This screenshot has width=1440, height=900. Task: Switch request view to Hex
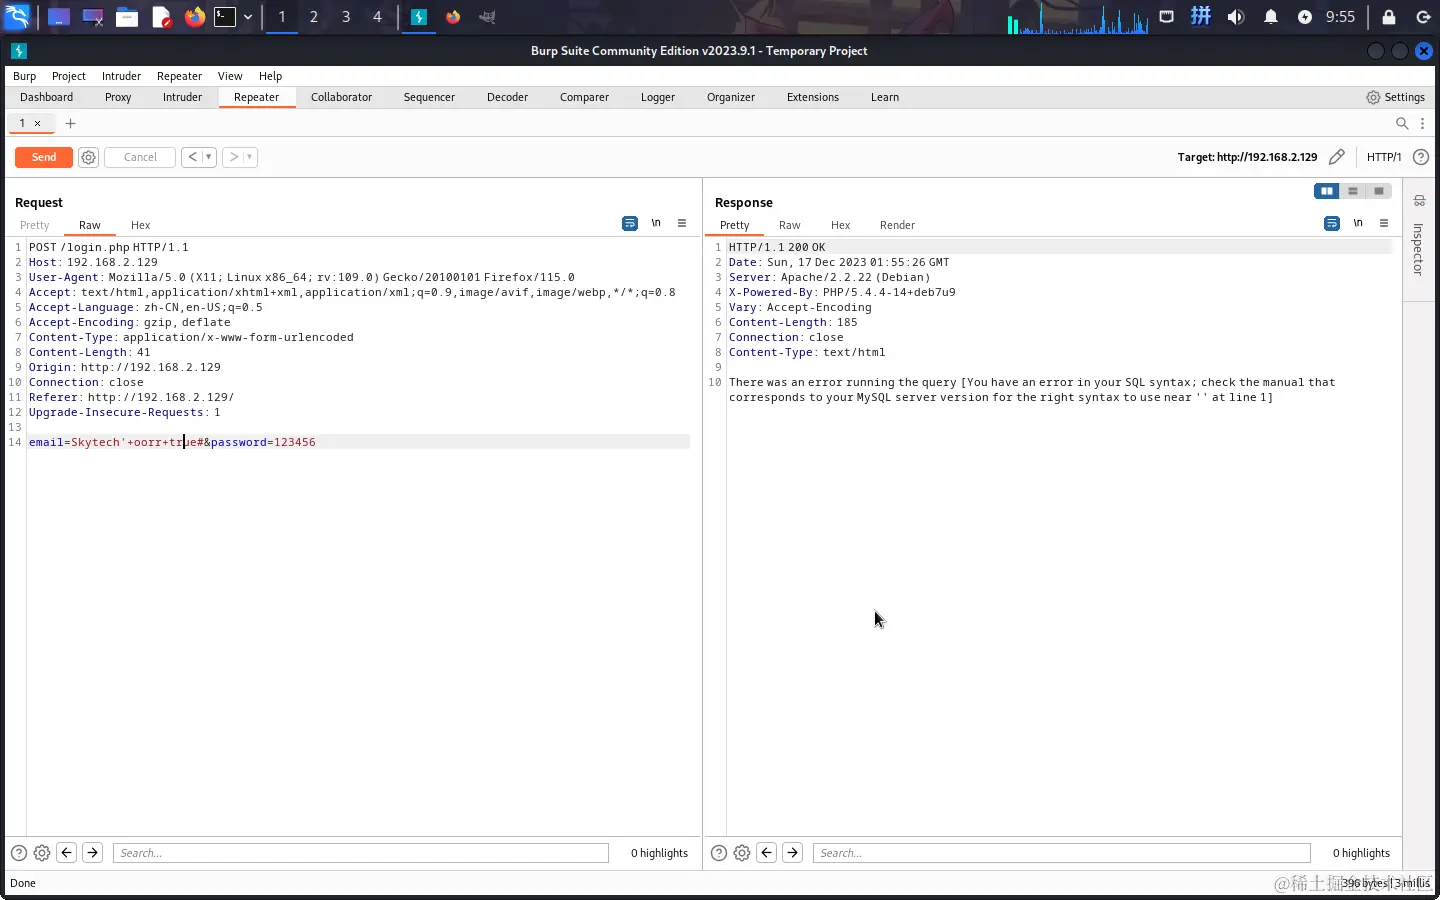[140, 225]
